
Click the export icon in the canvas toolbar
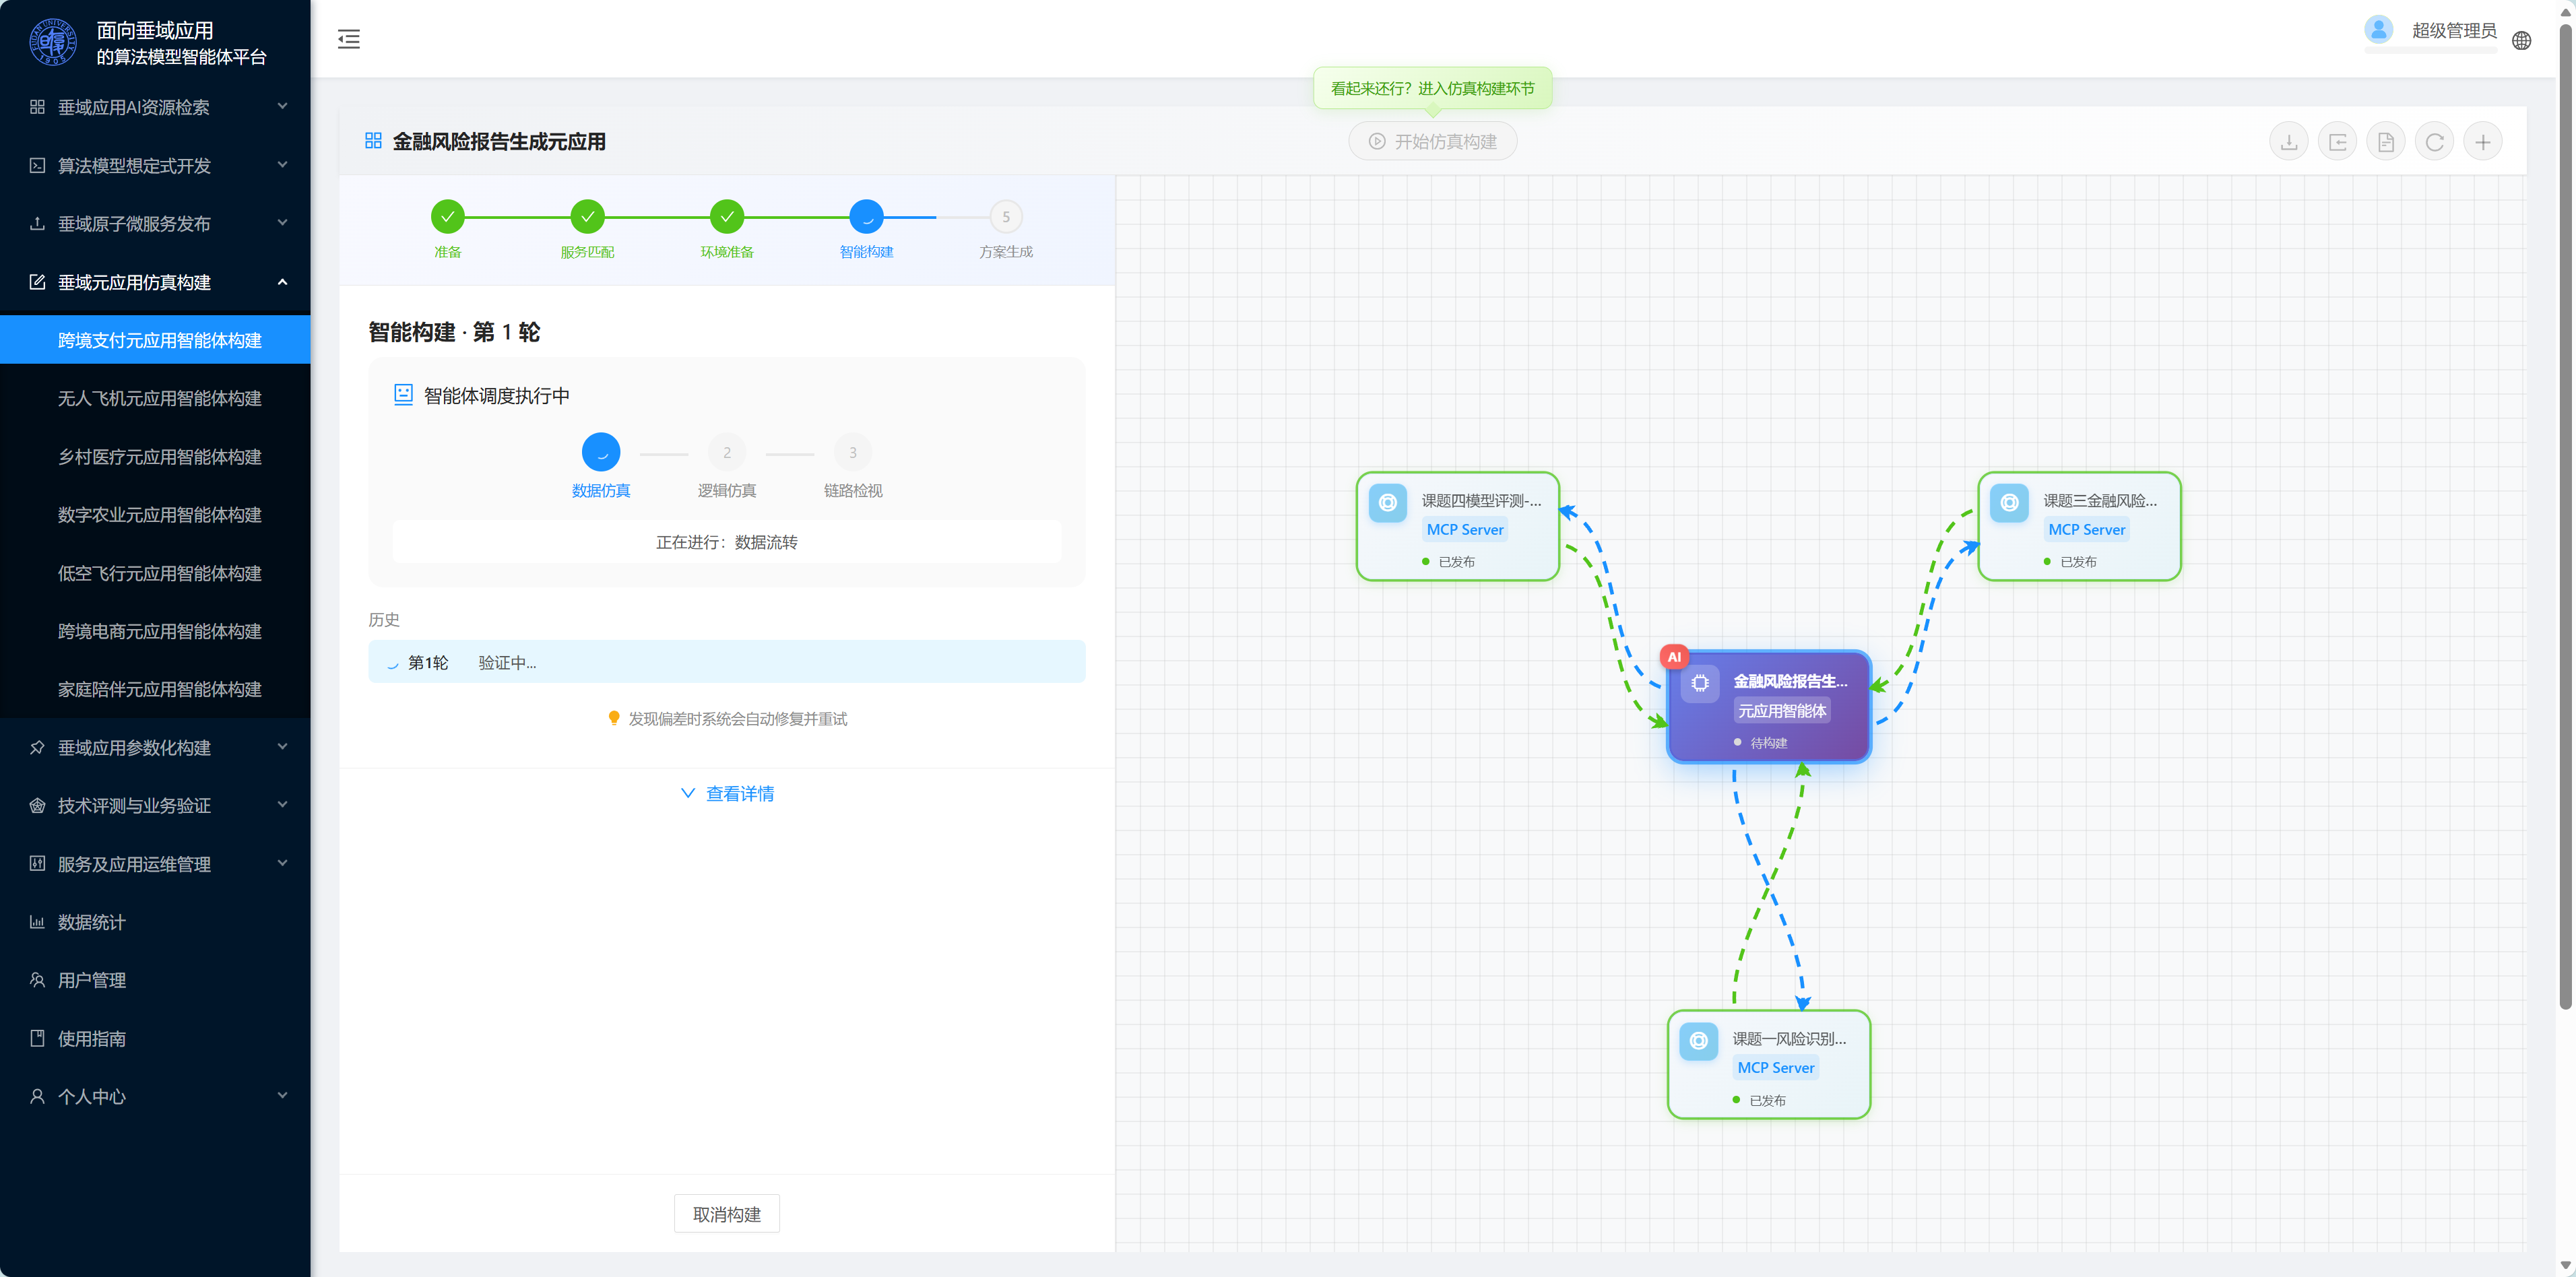click(x=2337, y=142)
